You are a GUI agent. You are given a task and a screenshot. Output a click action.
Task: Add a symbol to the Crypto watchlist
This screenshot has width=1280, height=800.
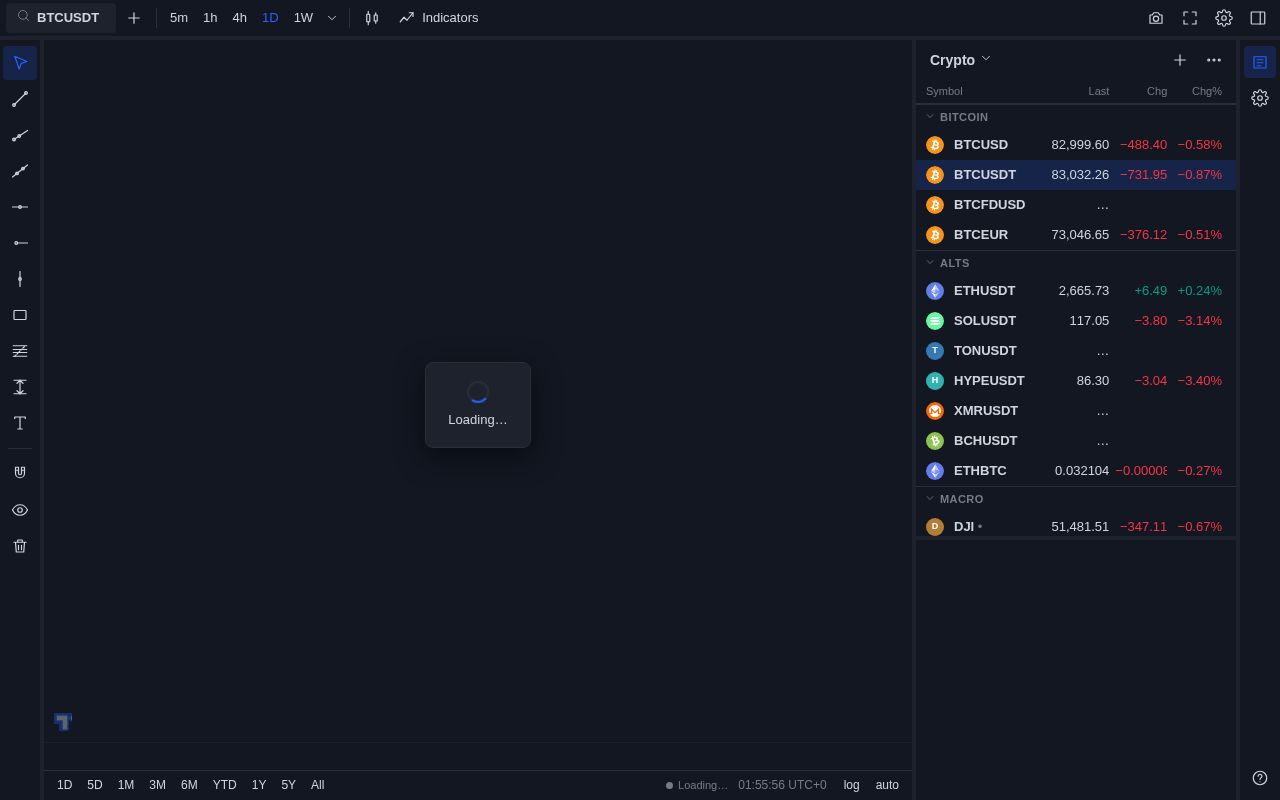click(x=1180, y=60)
